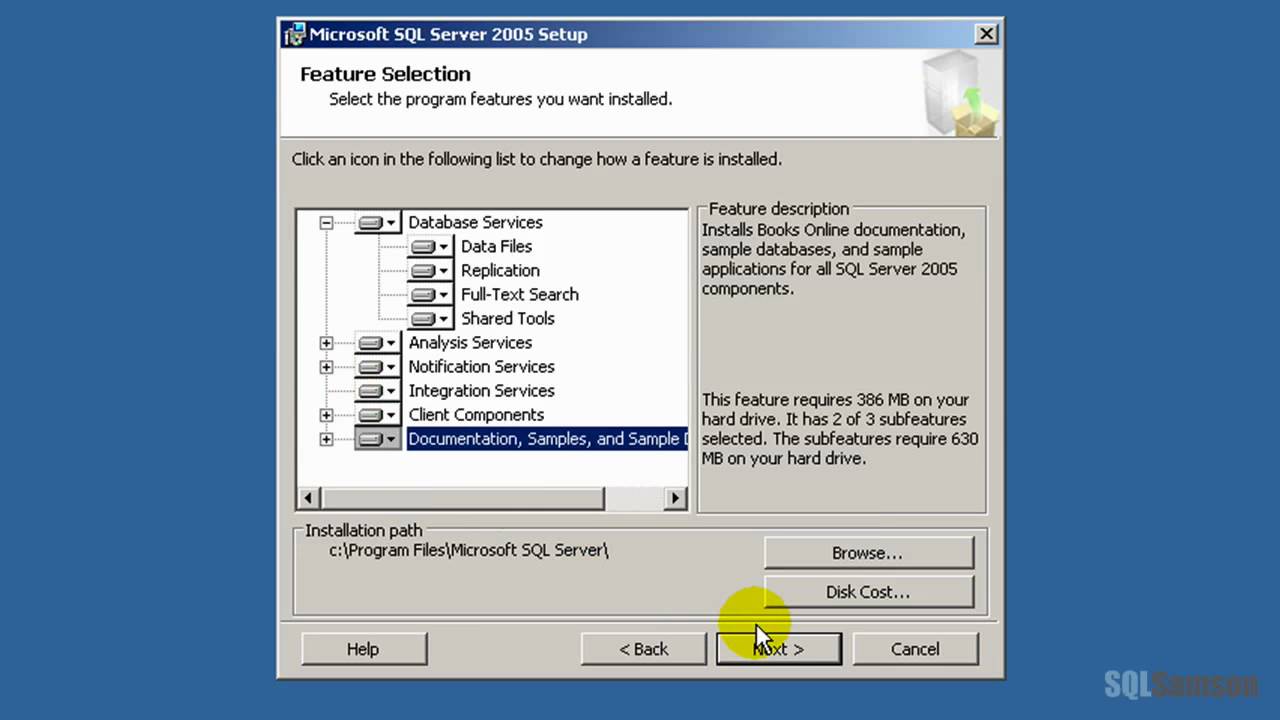
Task: Select the Shared Tools tree label
Action: [507, 318]
